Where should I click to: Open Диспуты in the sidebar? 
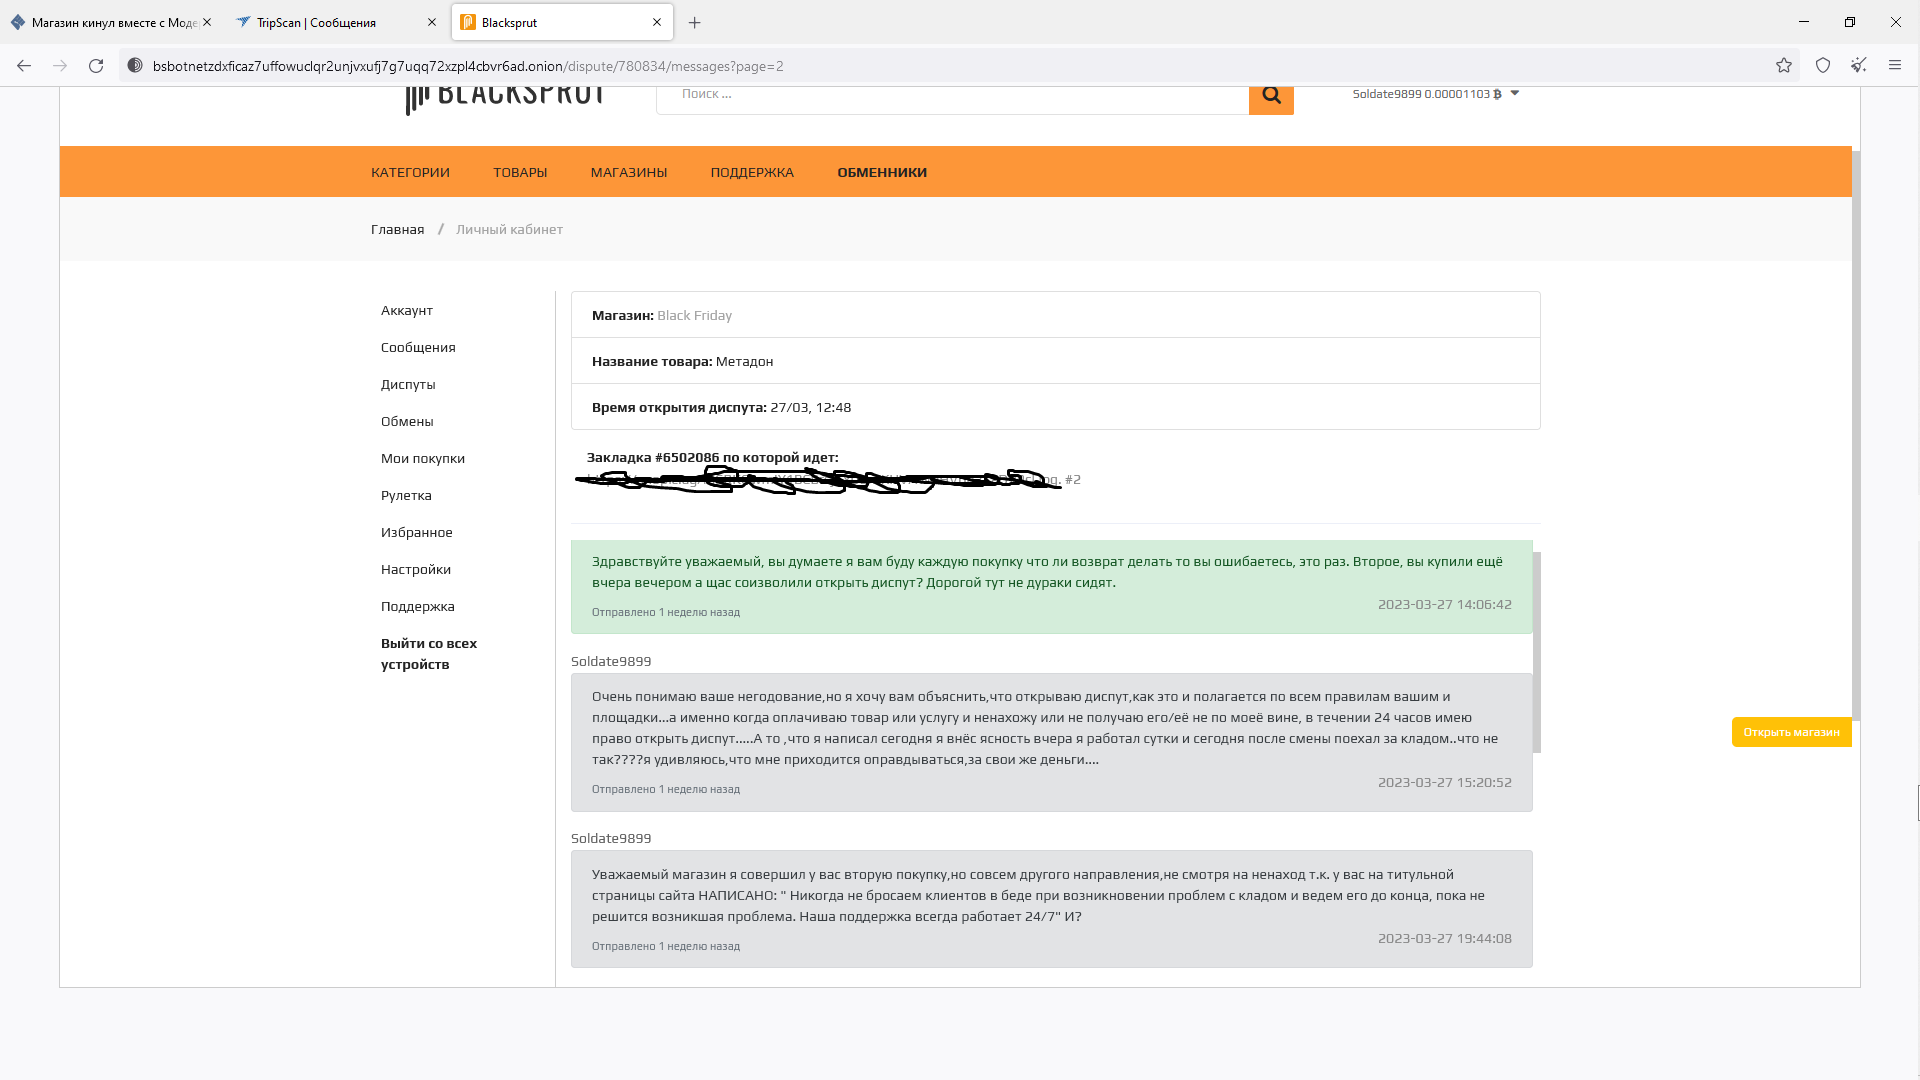click(x=408, y=384)
